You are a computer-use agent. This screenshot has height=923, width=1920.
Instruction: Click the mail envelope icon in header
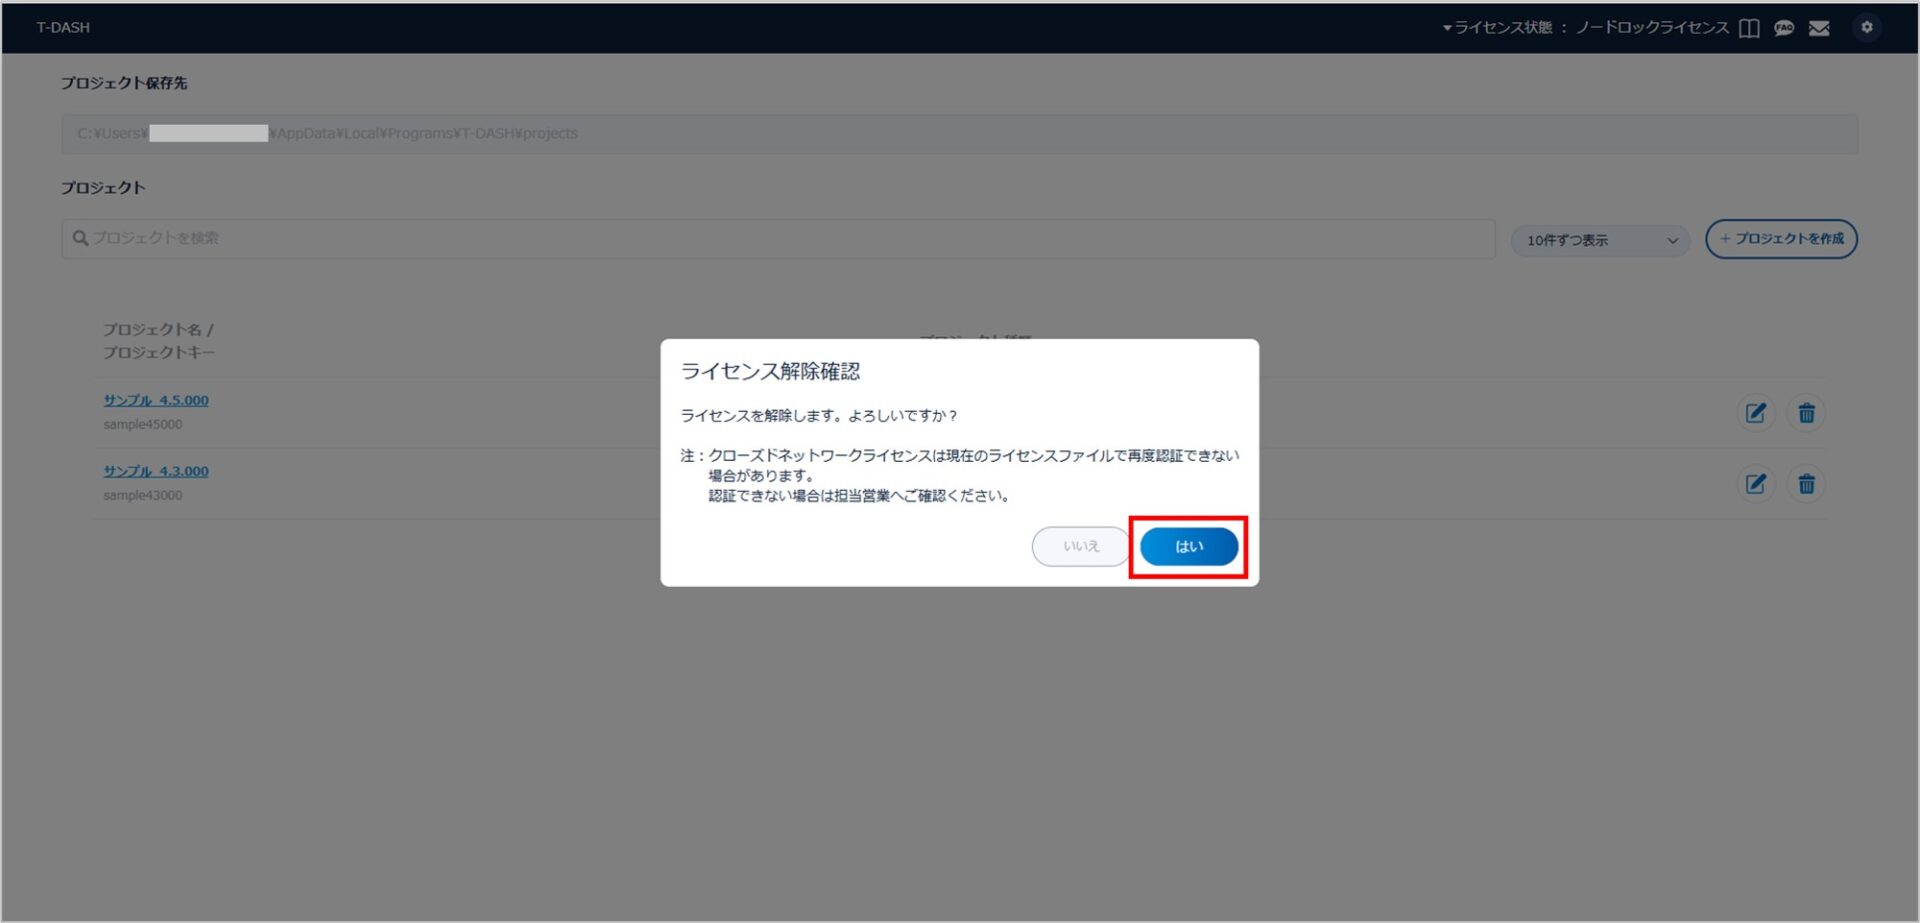click(1819, 28)
